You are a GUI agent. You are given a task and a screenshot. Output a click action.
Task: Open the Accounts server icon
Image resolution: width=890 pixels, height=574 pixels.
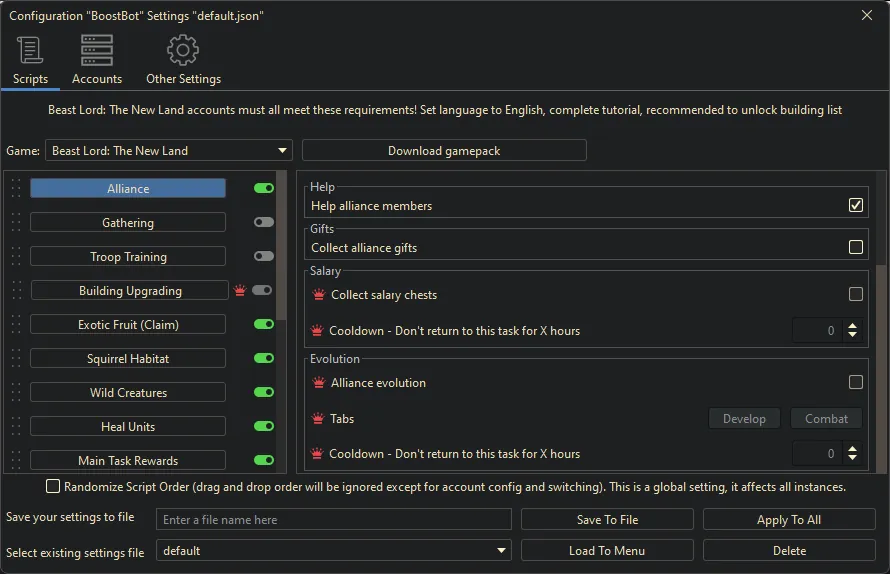[x=96, y=50]
